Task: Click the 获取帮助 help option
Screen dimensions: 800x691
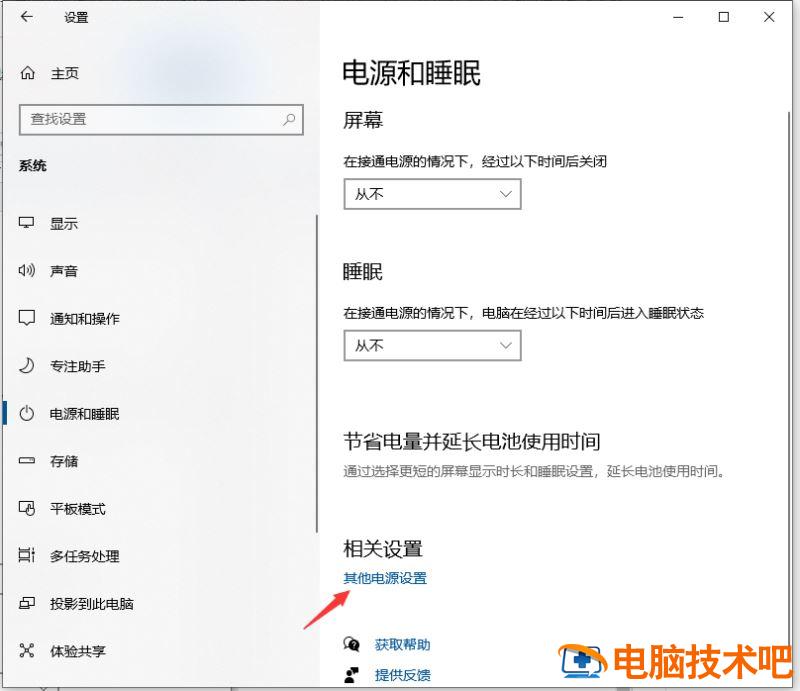Action: pyautogui.click(x=402, y=644)
